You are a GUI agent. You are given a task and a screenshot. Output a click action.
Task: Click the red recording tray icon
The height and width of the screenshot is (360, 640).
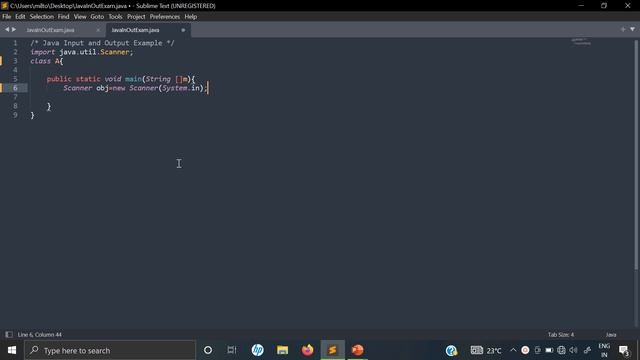tap(525, 350)
